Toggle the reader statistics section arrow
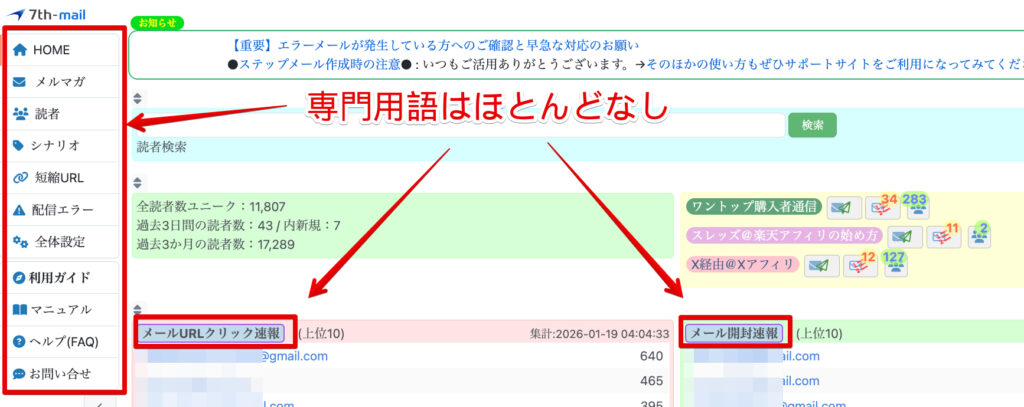 (138, 184)
